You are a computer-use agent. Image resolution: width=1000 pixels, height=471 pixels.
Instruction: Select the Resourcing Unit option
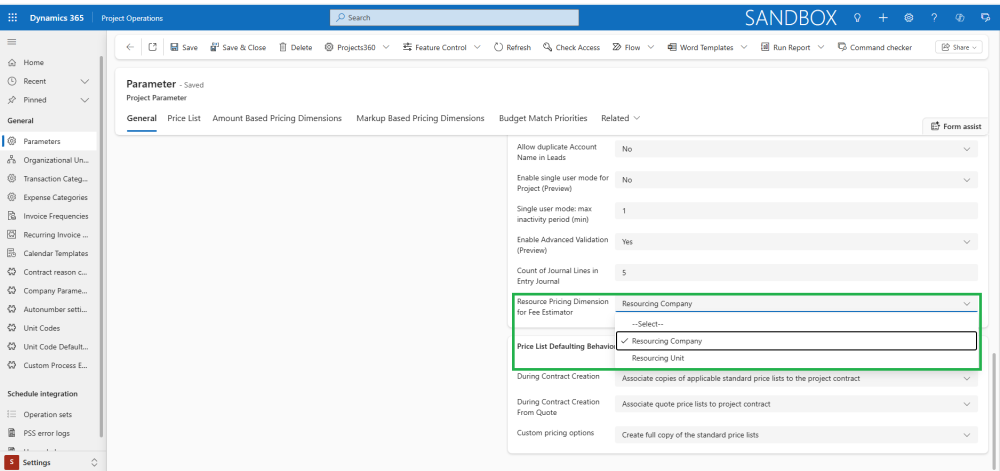coord(658,358)
